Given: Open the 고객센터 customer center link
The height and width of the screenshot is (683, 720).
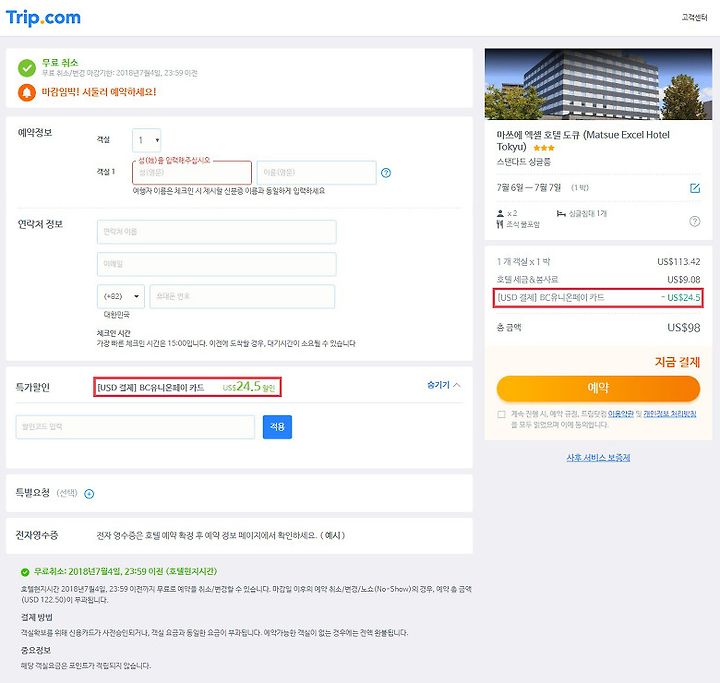Looking at the screenshot, I should point(694,17).
